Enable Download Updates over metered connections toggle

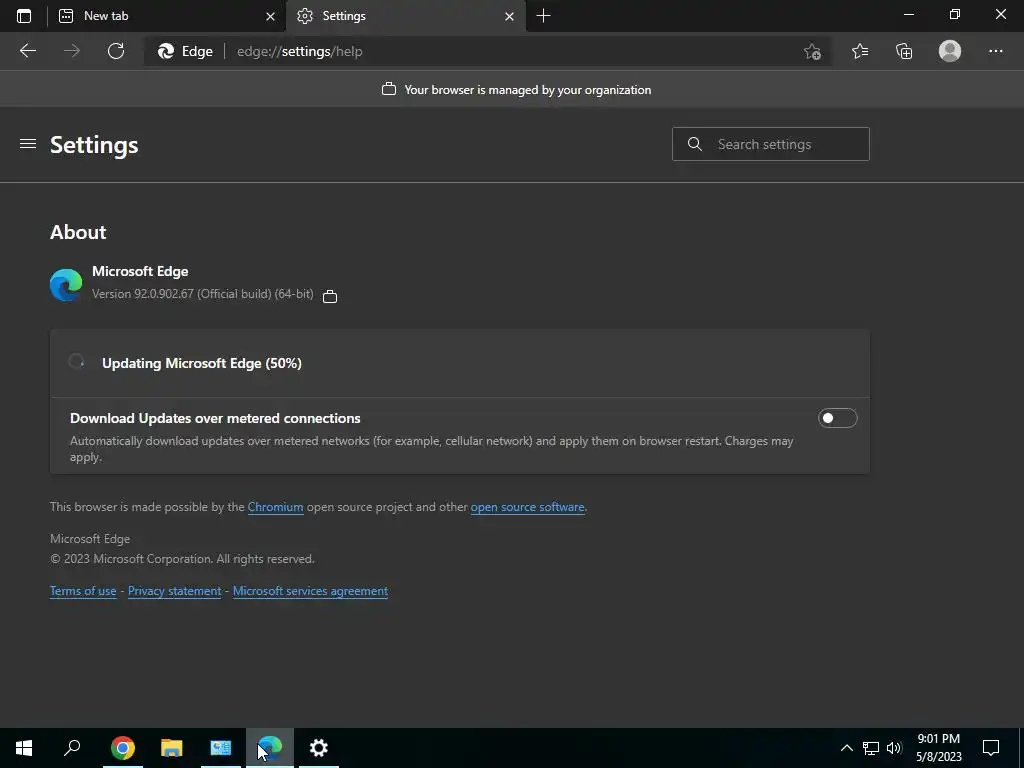point(837,418)
